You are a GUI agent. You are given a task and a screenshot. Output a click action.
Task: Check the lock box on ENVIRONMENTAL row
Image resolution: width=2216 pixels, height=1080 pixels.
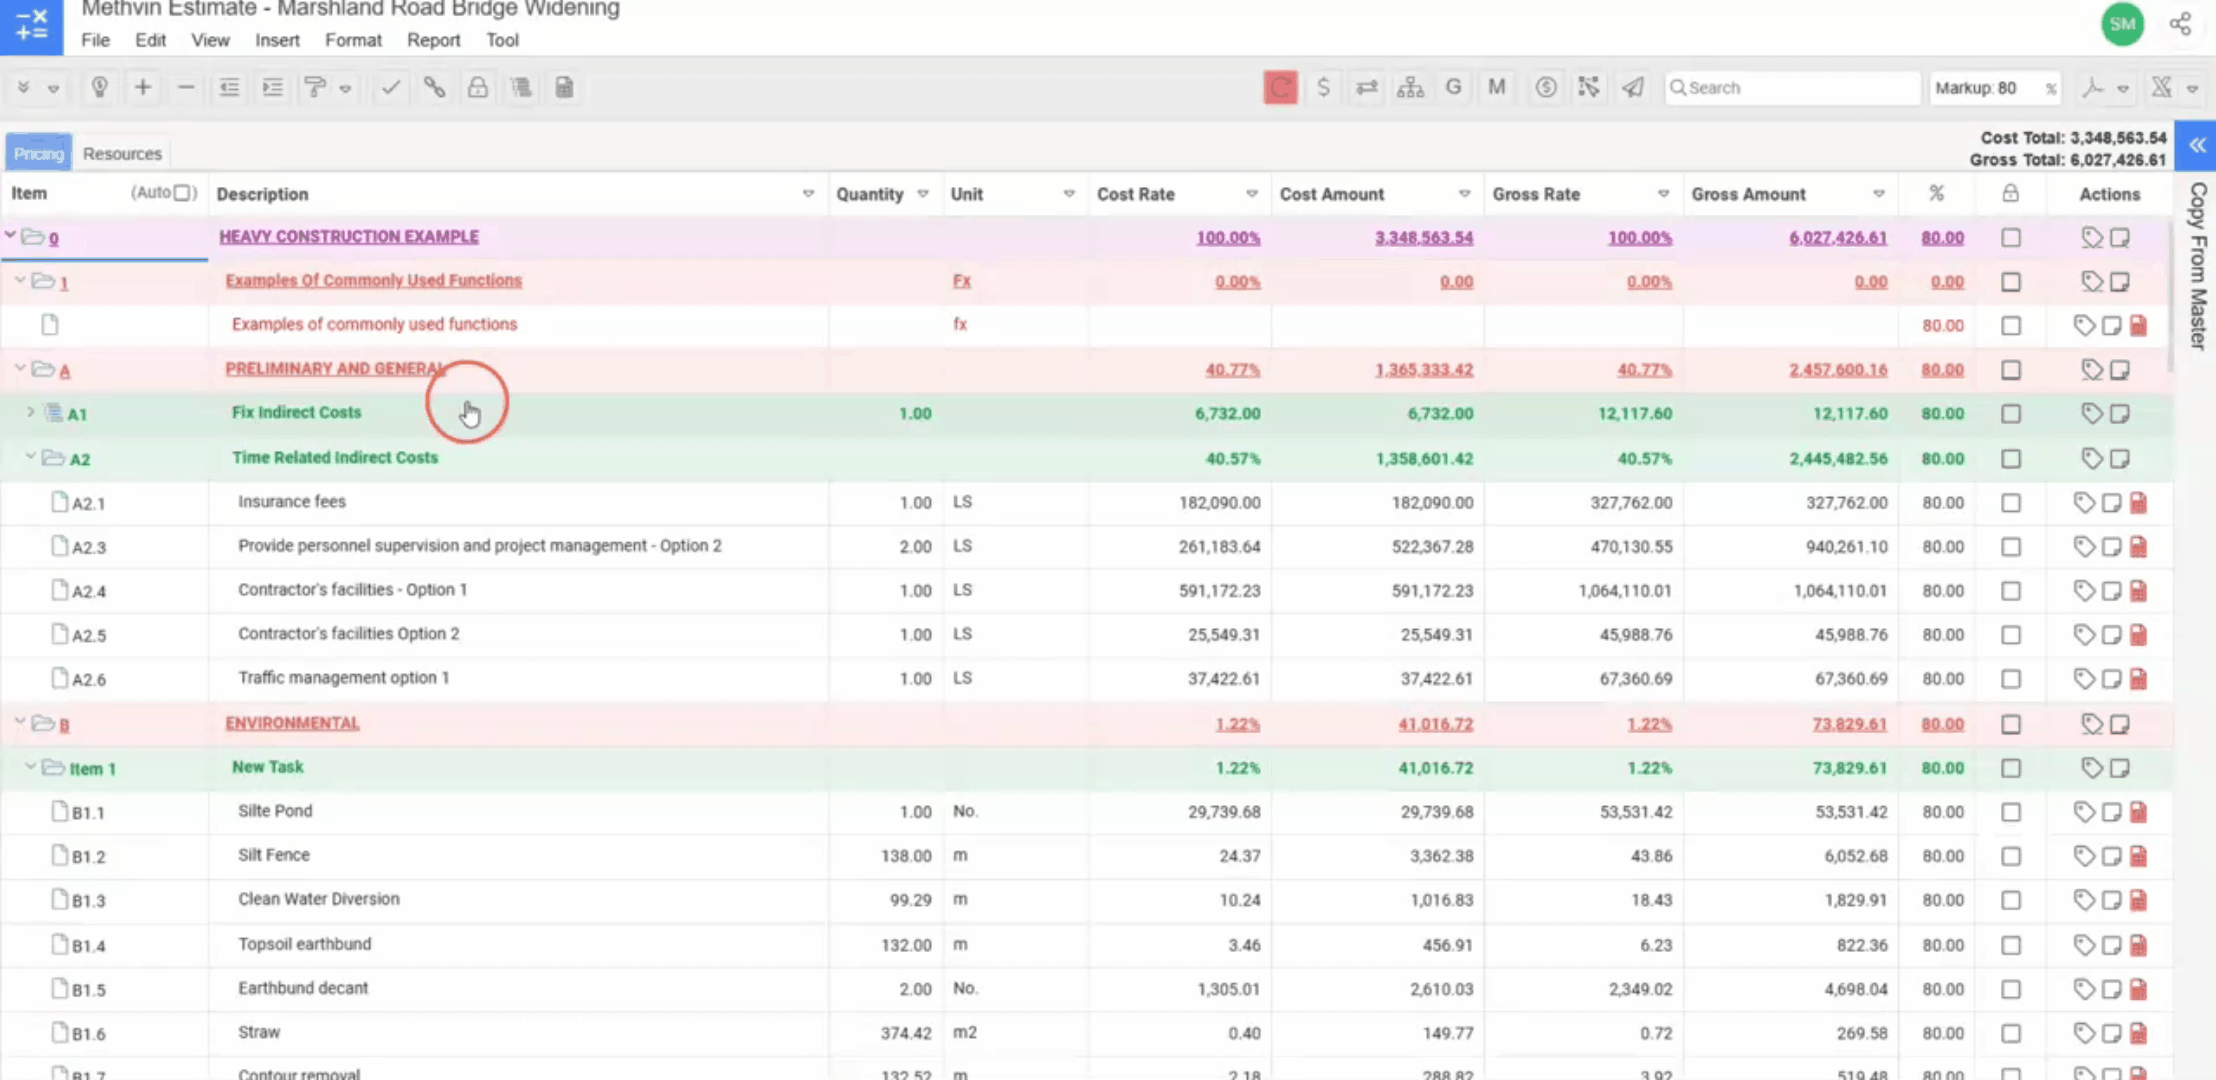click(2011, 724)
